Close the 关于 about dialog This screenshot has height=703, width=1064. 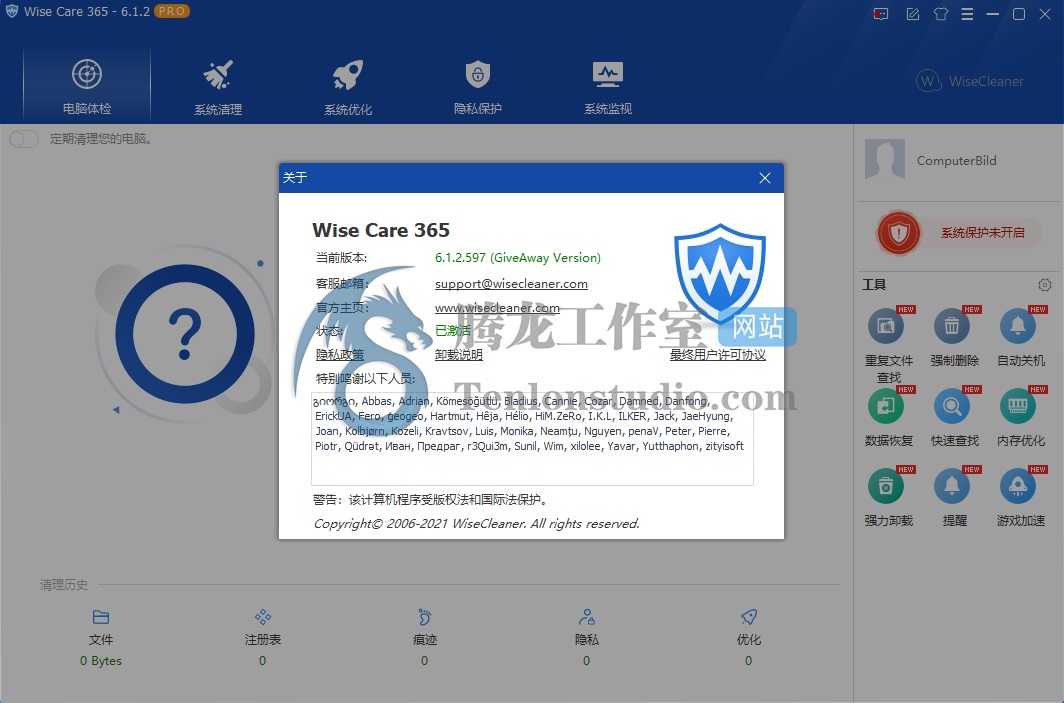(x=765, y=178)
